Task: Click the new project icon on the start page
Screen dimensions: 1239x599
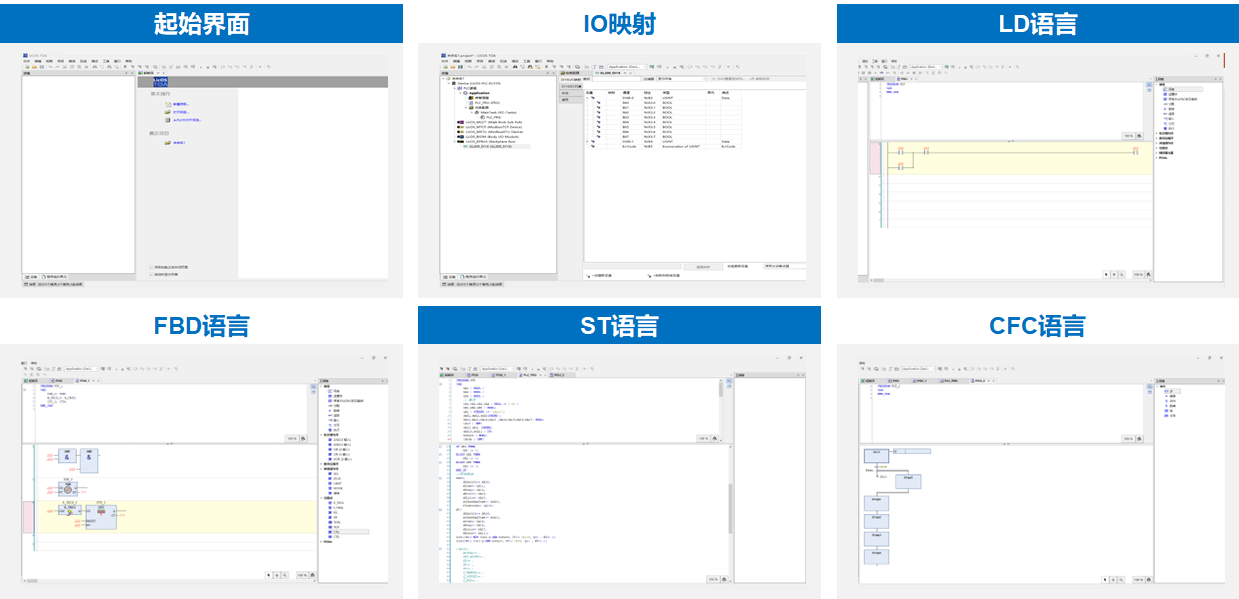Action: 168,104
